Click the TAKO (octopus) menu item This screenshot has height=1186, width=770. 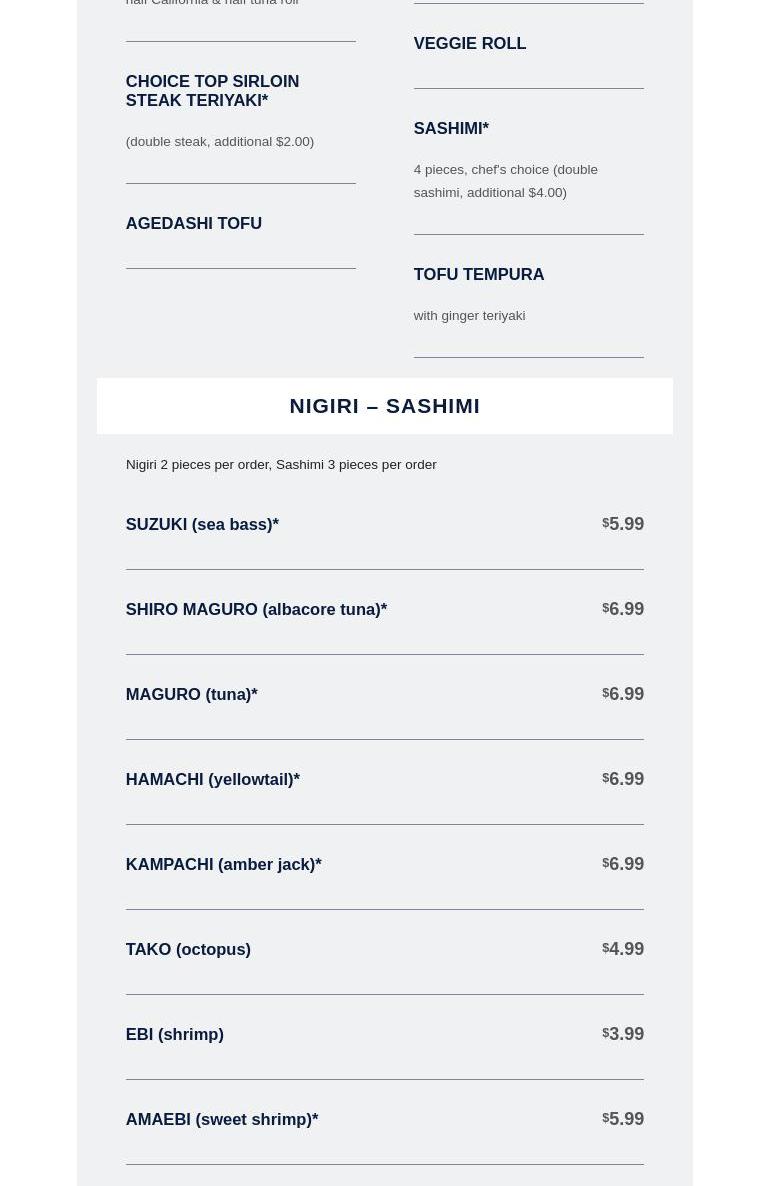coord(188,949)
